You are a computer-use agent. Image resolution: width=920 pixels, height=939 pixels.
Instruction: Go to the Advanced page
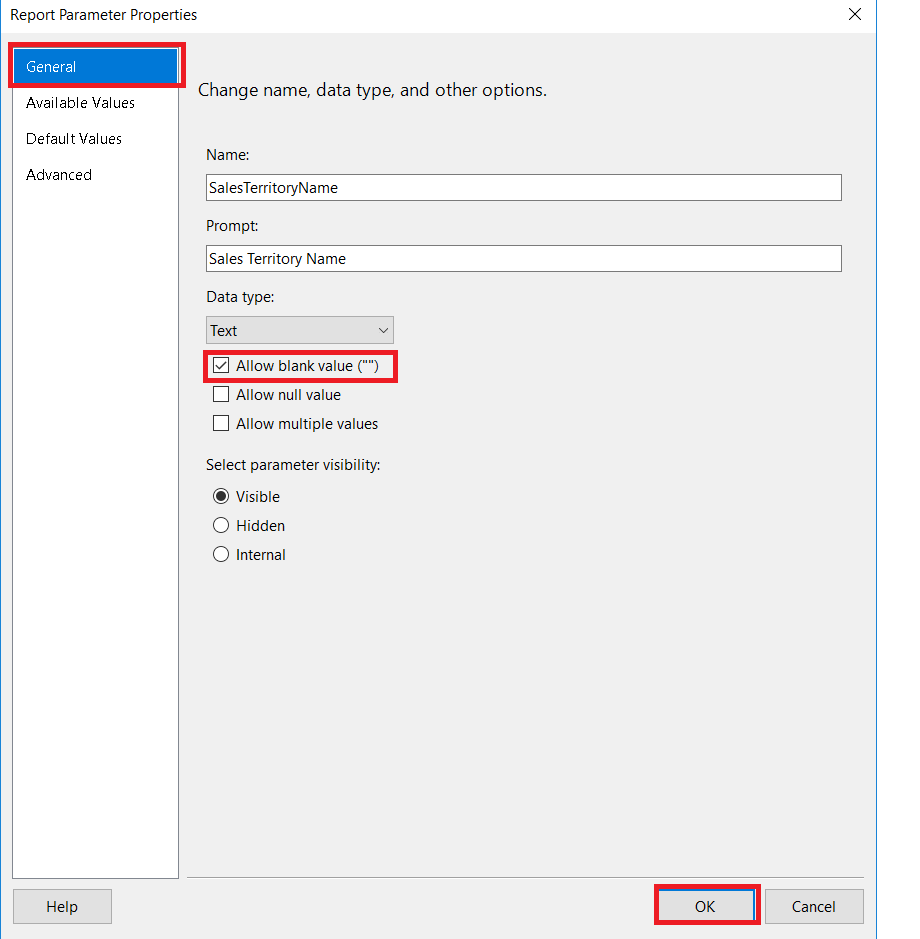59,175
